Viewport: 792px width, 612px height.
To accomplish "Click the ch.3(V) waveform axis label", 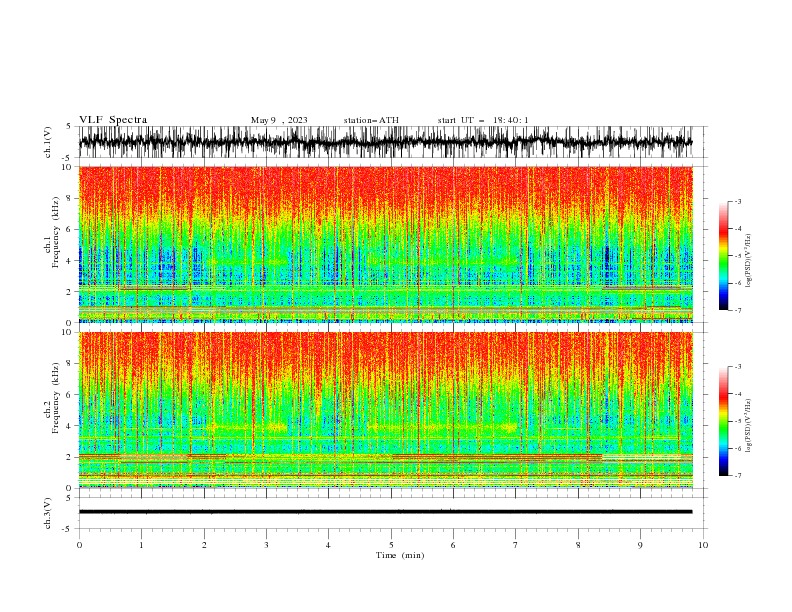I will coord(48,513).
